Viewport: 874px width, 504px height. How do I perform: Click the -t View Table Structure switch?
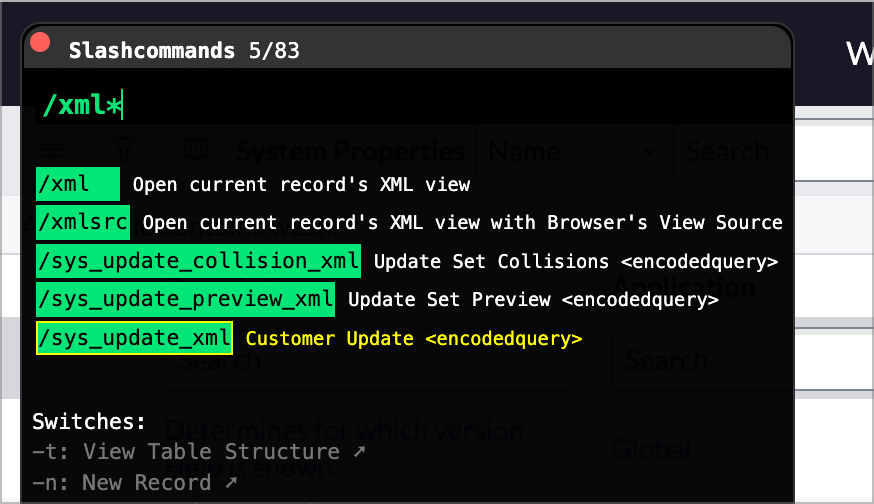pos(198,452)
